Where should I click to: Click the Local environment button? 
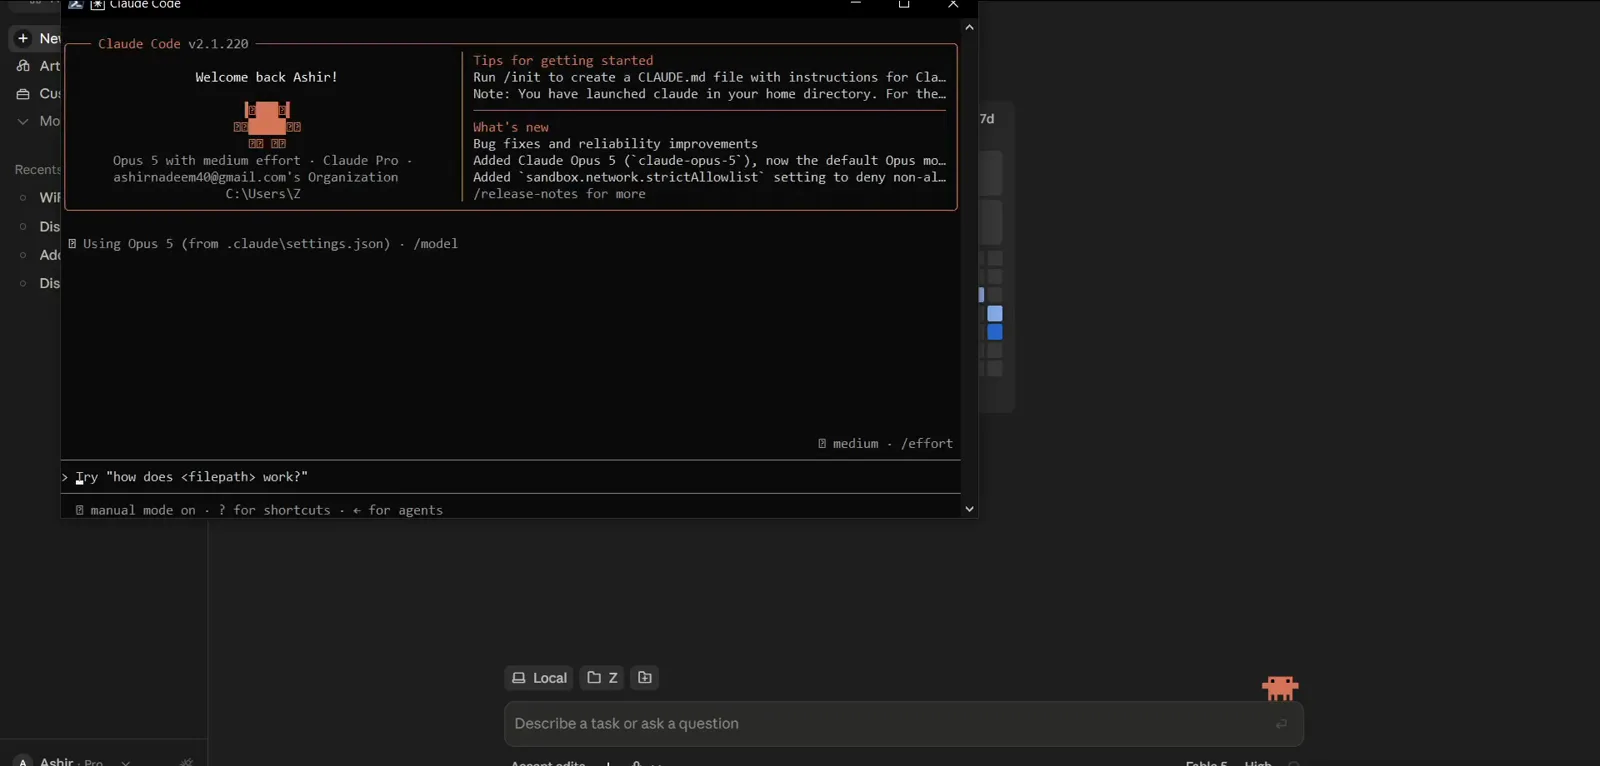[x=539, y=678]
